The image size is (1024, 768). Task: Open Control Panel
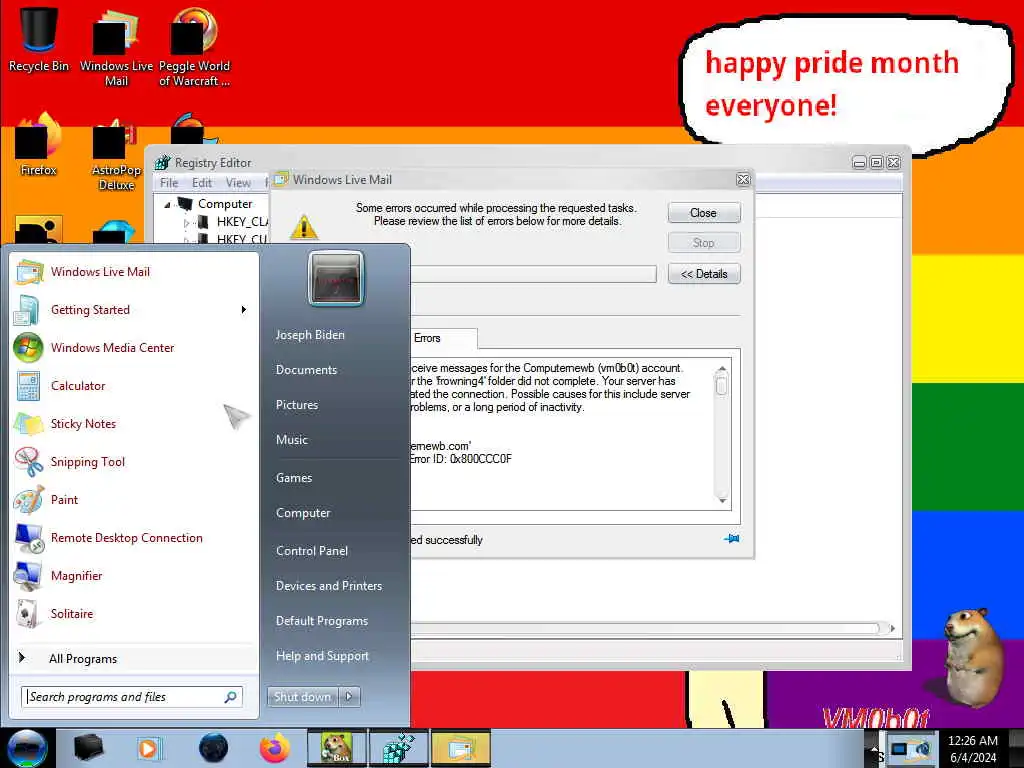312,551
